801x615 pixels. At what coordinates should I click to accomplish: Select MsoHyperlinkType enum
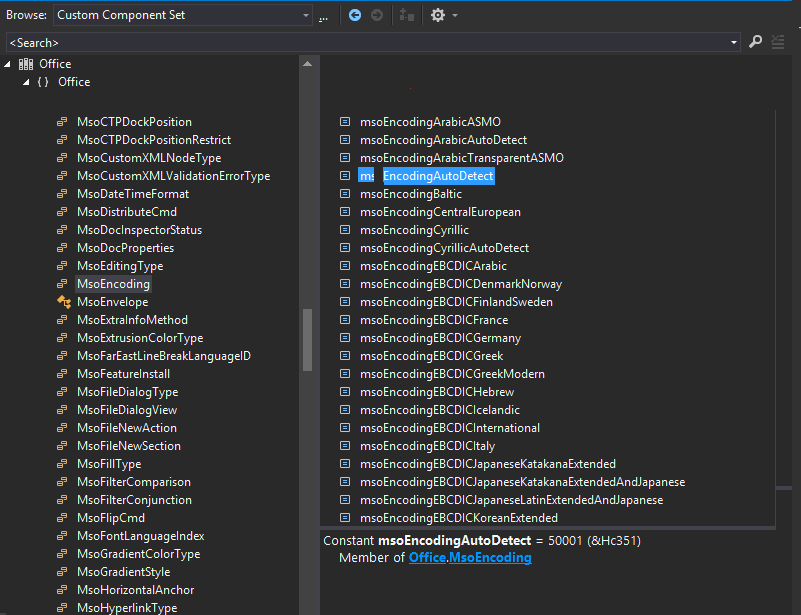click(127, 608)
